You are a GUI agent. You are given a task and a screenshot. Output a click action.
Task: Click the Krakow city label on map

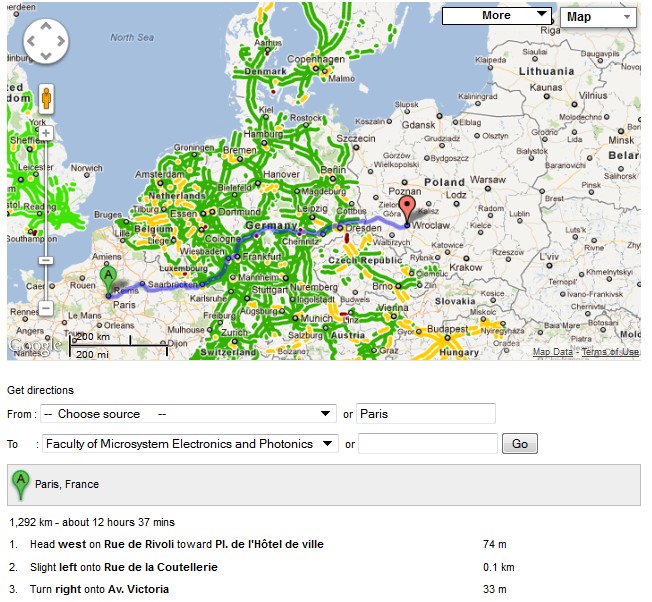(x=466, y=267)
